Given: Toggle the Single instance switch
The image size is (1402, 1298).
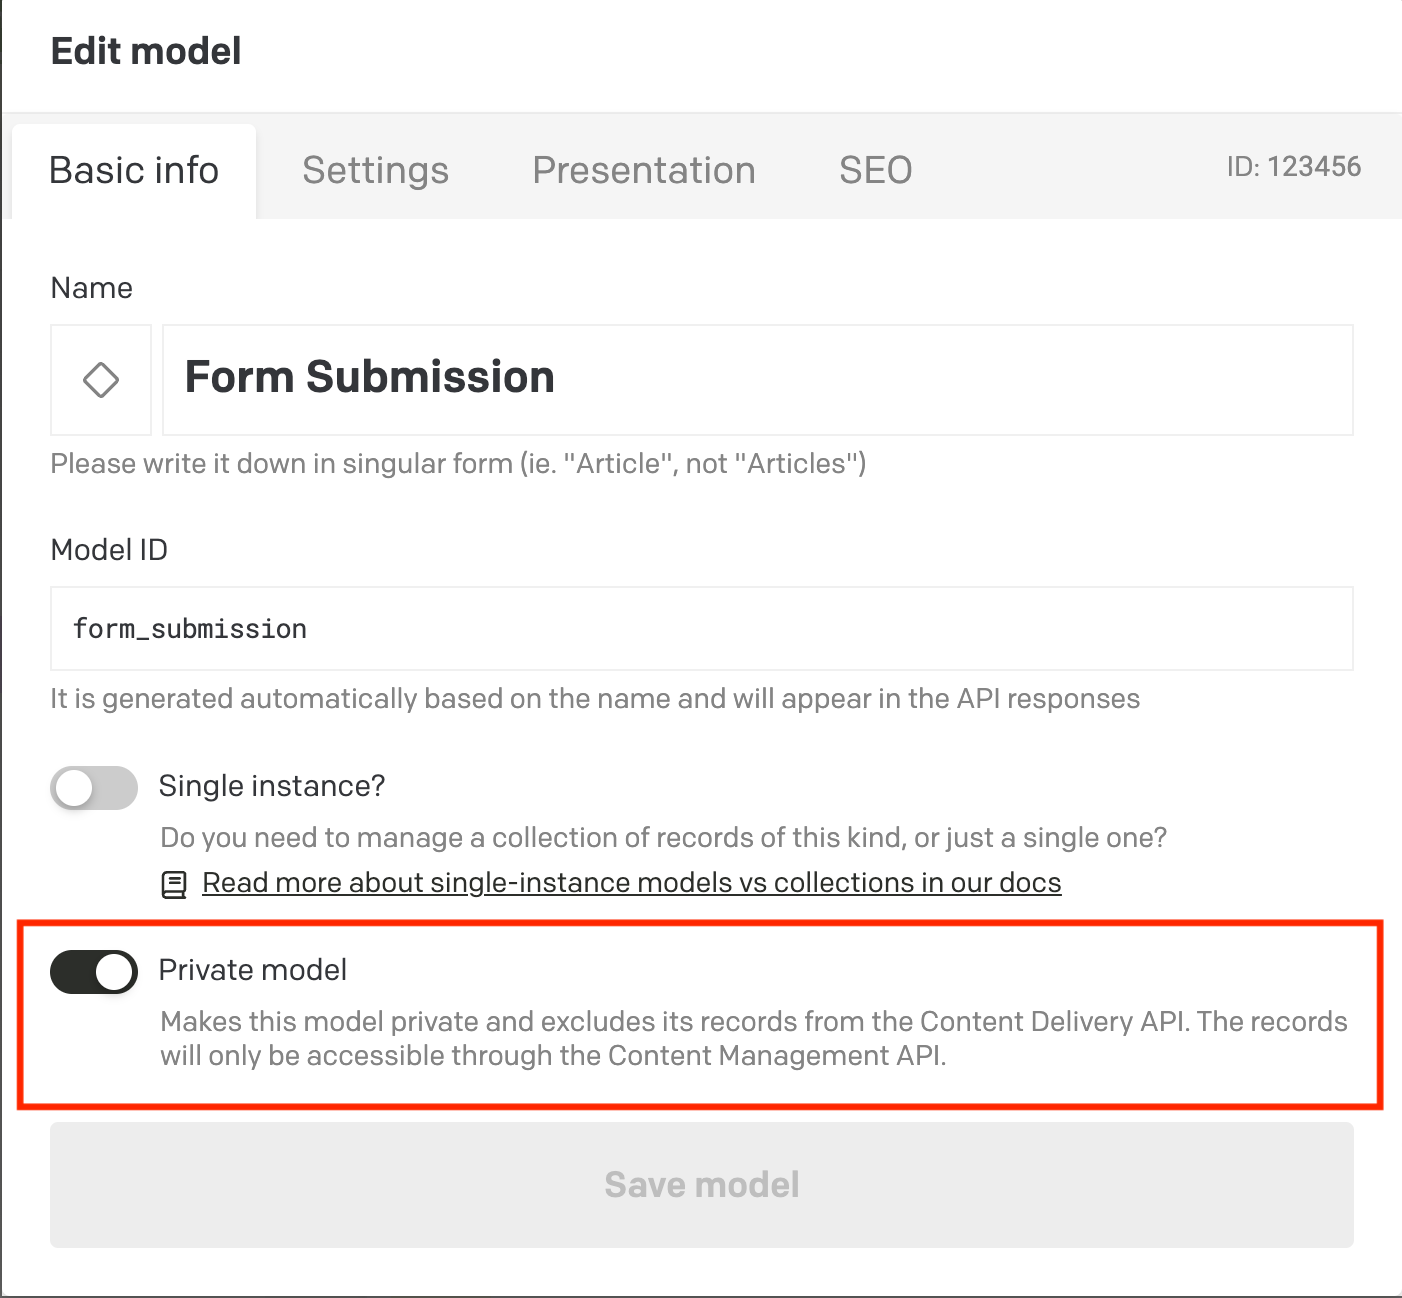Looking at the screenshot, I should 94,788.
